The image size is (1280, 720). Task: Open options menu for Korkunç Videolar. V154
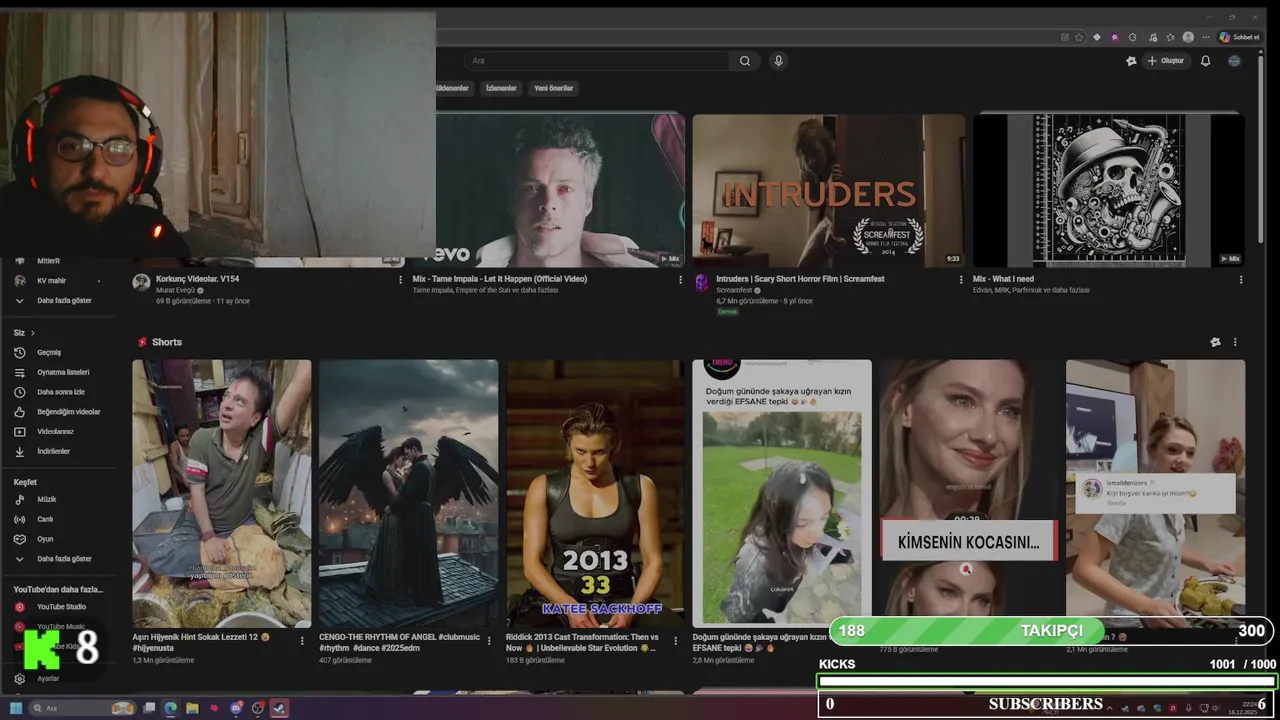[x=401, y=280]
